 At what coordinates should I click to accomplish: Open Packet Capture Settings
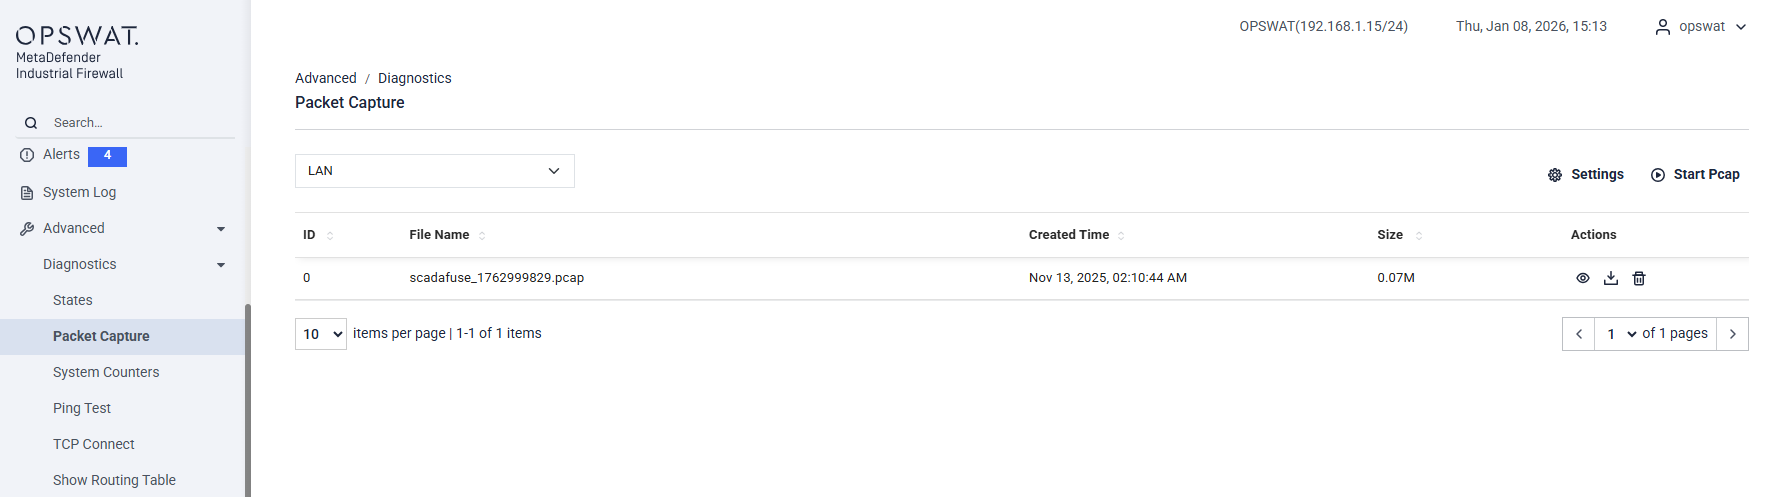coord(1586,174)
